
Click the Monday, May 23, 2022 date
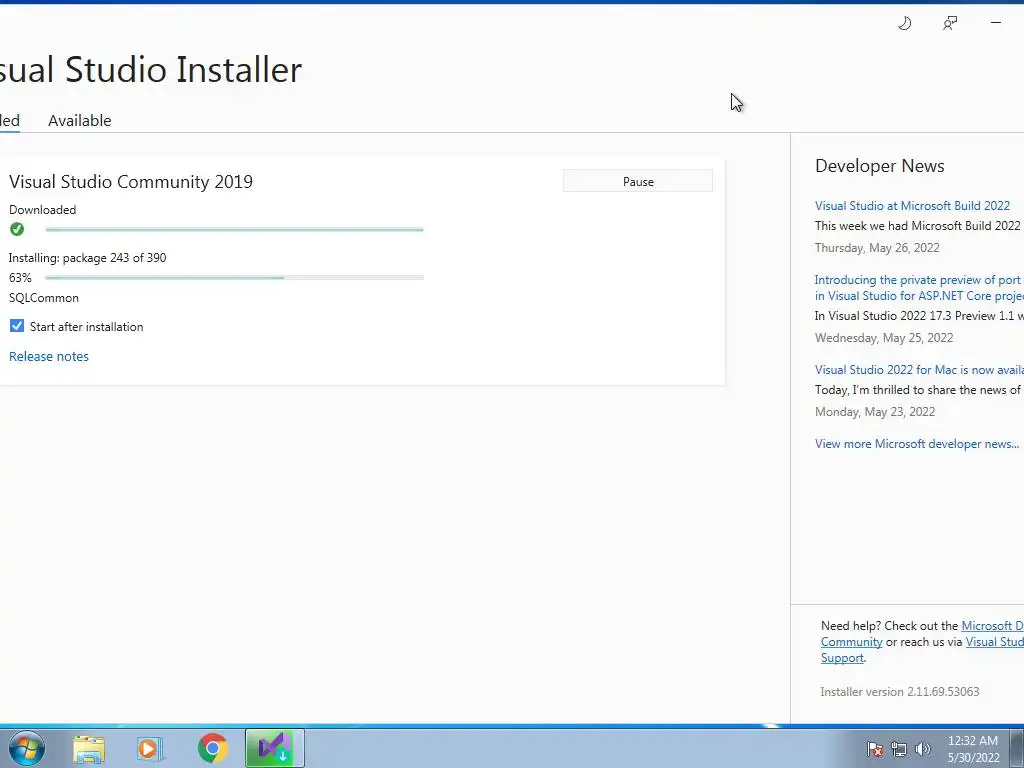(875, 412)
